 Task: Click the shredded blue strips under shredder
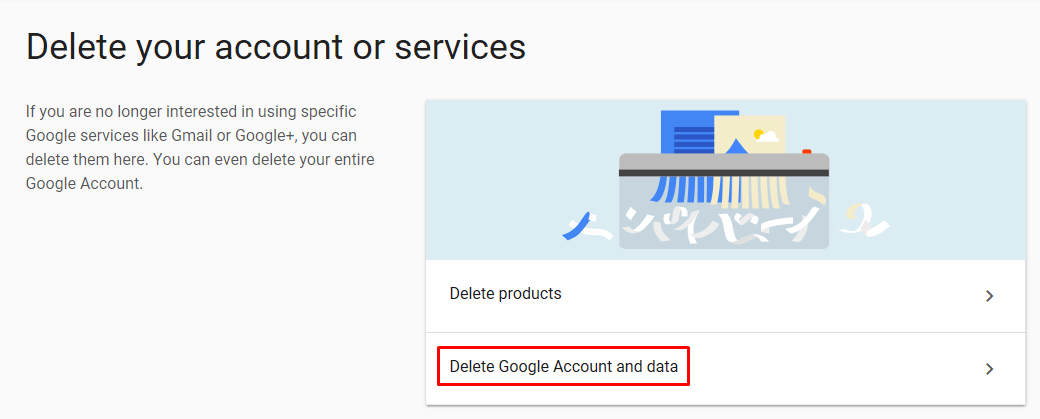coord(680,190)
